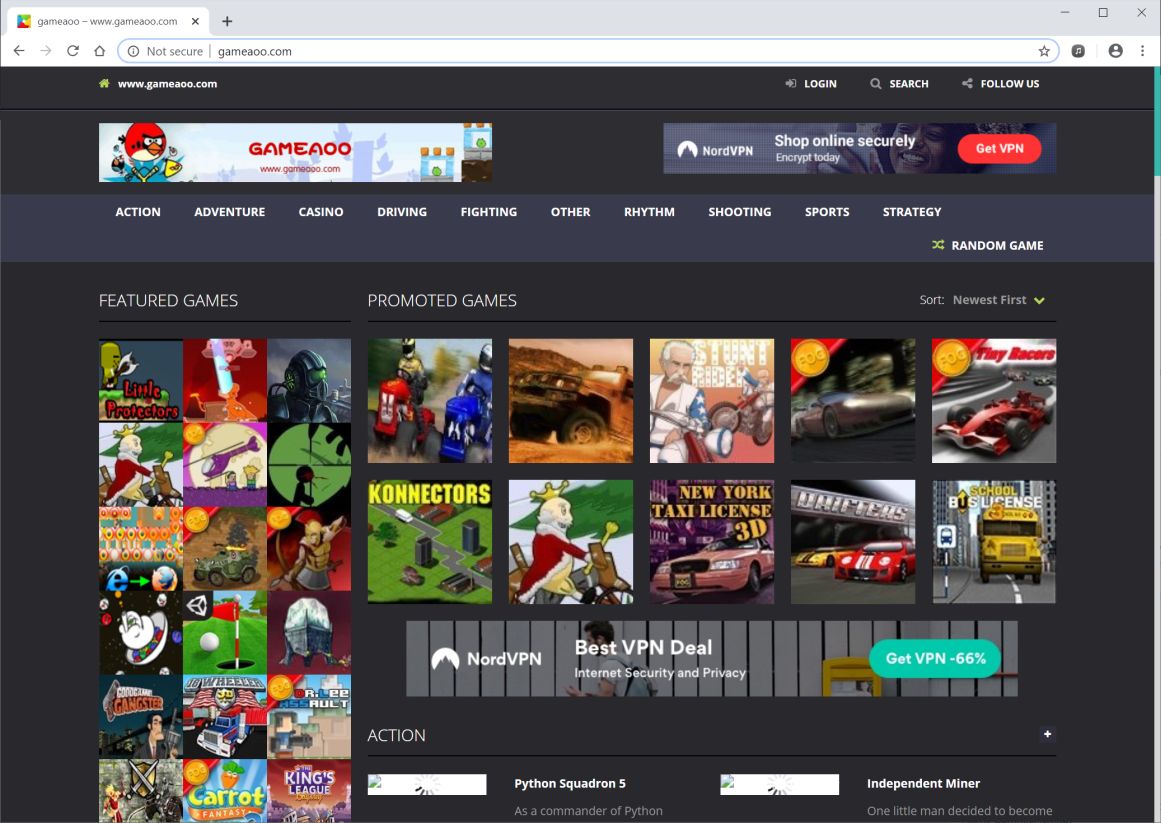The image size is (1161, 823).
Task: Click the browser forward arrow
Action: pyautogui.click(x=46, y=50)
